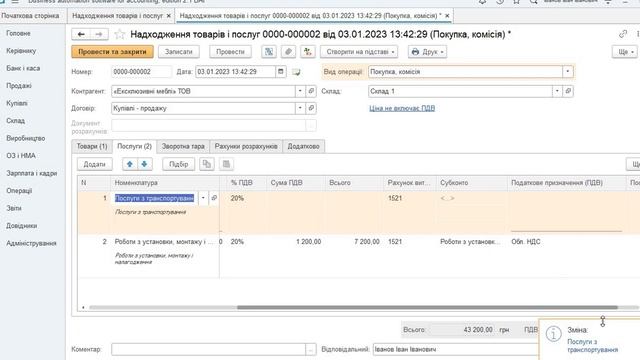Switch to the Додатково tab
640x360 pixels.
pyautogui.click(x=303, y=146)
